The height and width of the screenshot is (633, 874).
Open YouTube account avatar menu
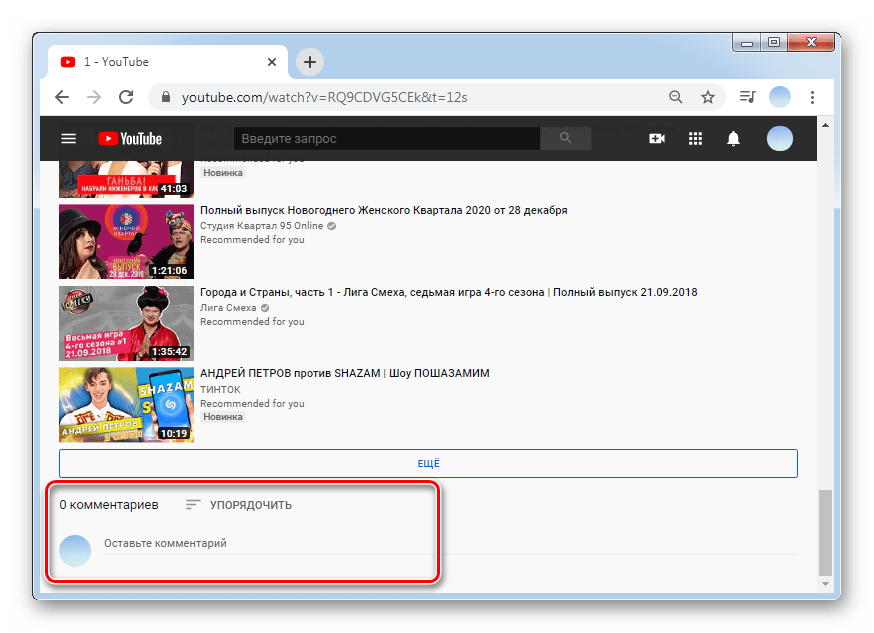(779, 139)
